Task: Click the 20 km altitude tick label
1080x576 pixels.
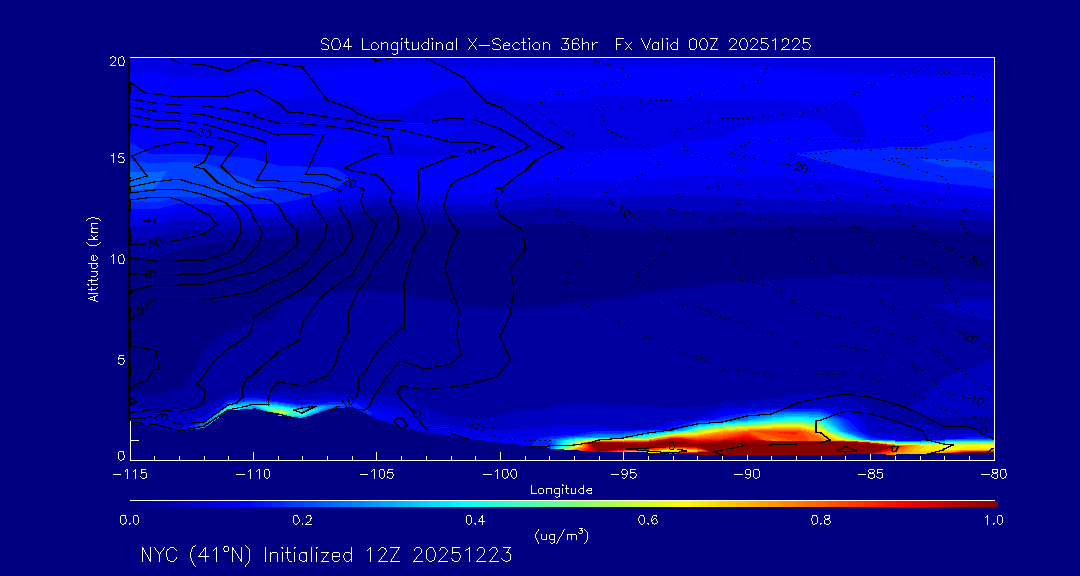Action: (x=116, y=61)
